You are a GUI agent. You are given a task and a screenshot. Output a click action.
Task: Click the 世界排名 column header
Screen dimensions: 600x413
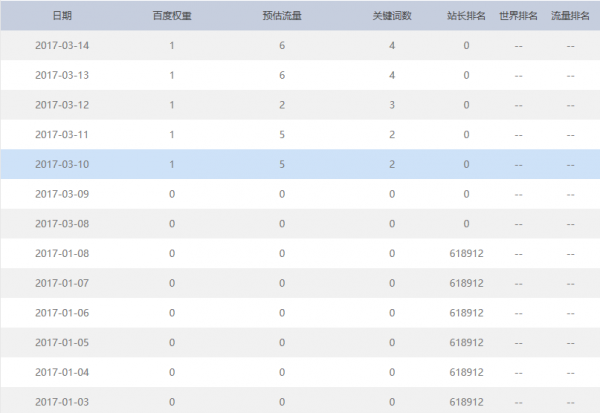(518, 16)
